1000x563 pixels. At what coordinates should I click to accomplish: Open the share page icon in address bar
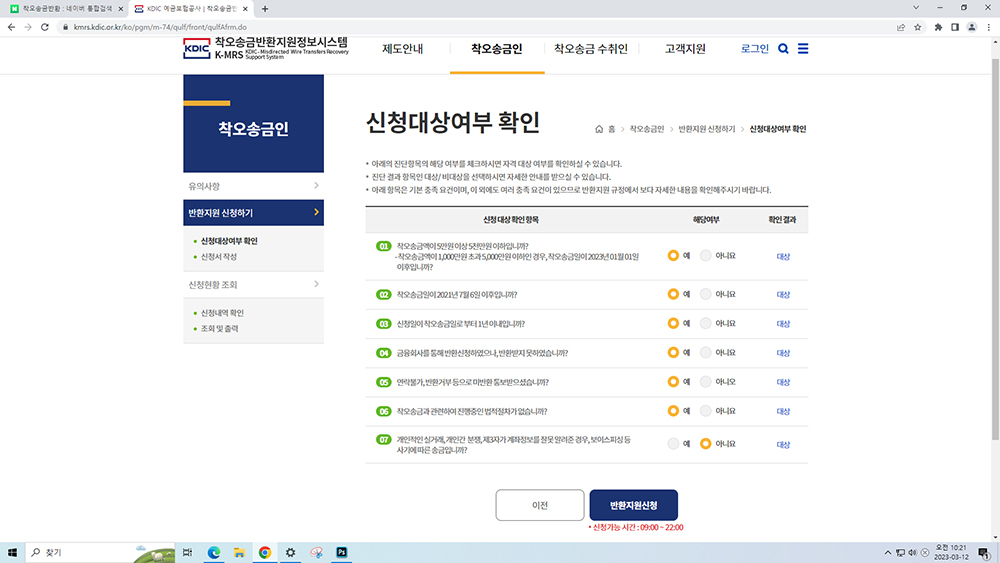[x=901, y=27]
